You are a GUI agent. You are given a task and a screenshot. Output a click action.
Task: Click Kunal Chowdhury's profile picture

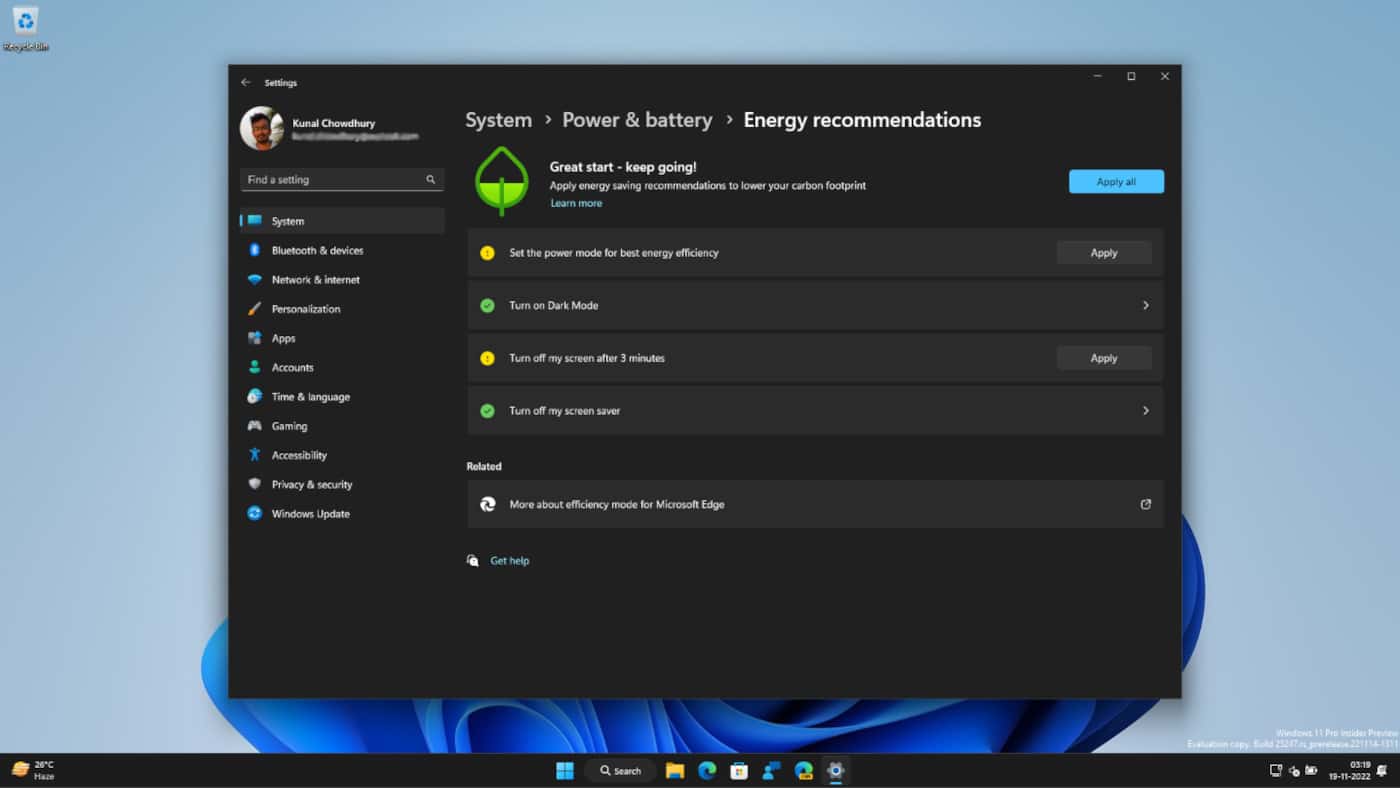tap(262, 128)
